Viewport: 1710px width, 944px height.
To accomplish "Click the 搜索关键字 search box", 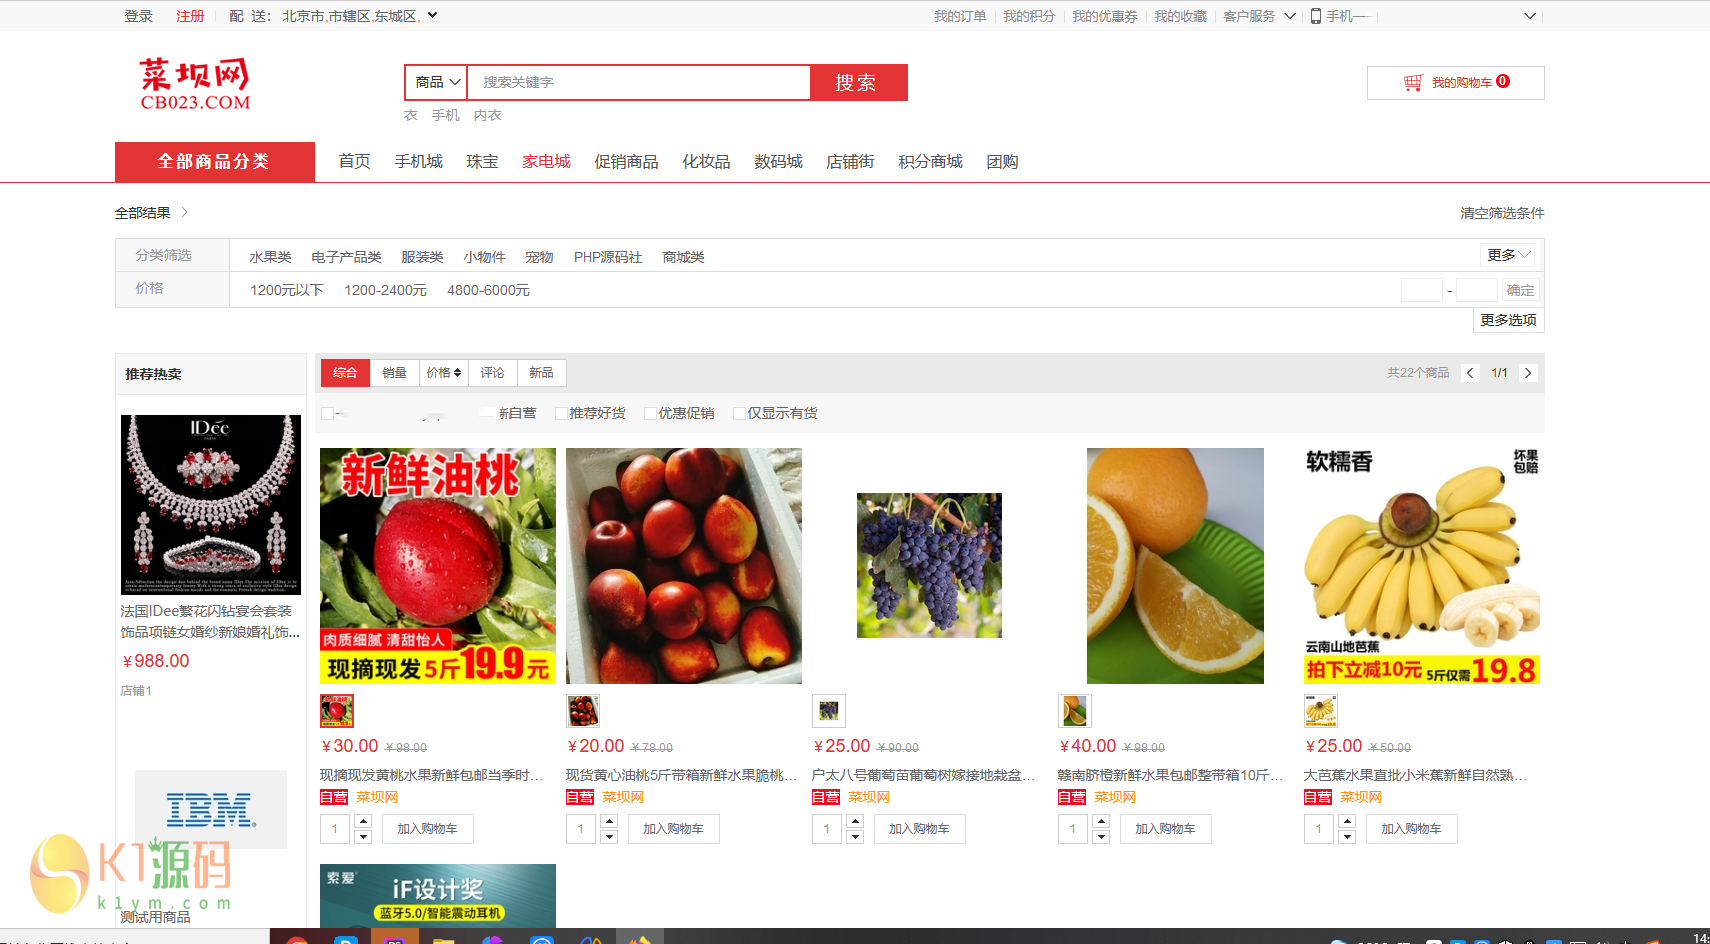I will (639, 82).
